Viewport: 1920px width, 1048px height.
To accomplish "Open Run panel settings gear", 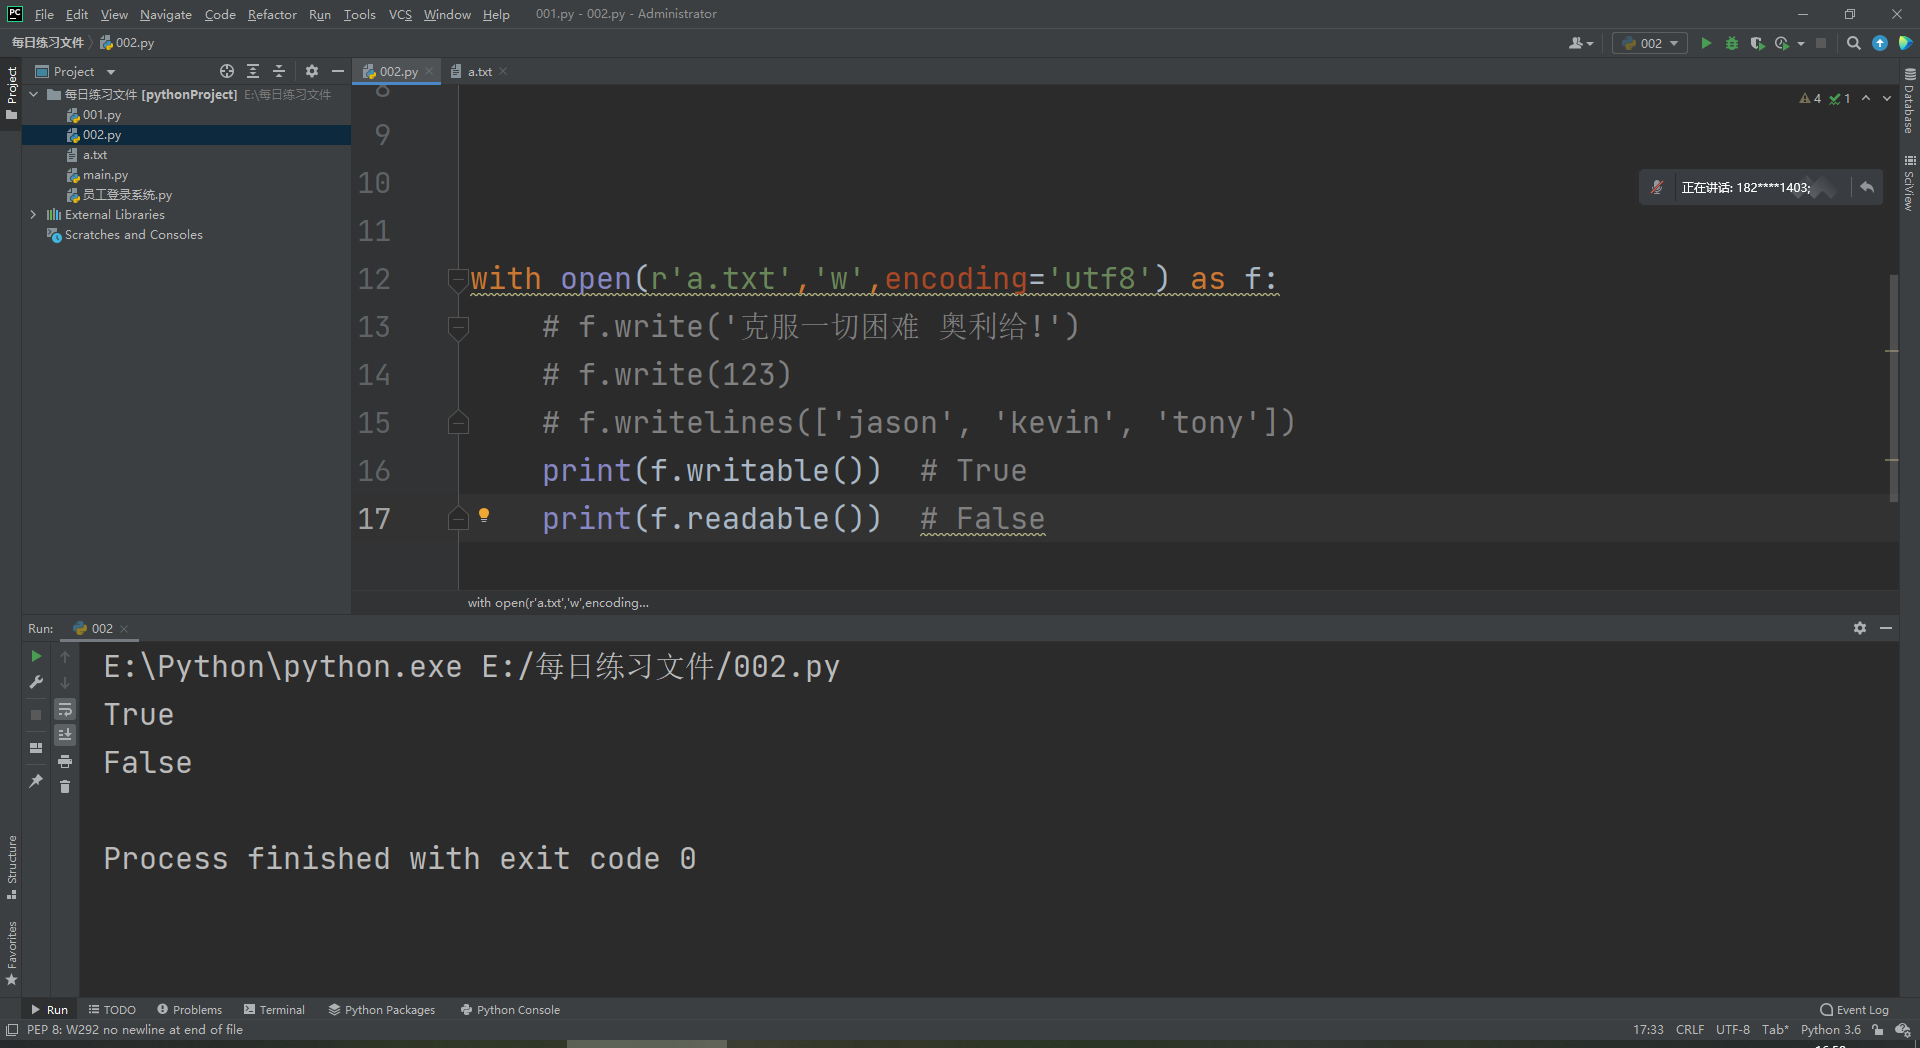I will pyautogui.click(x=1860, y=628).
